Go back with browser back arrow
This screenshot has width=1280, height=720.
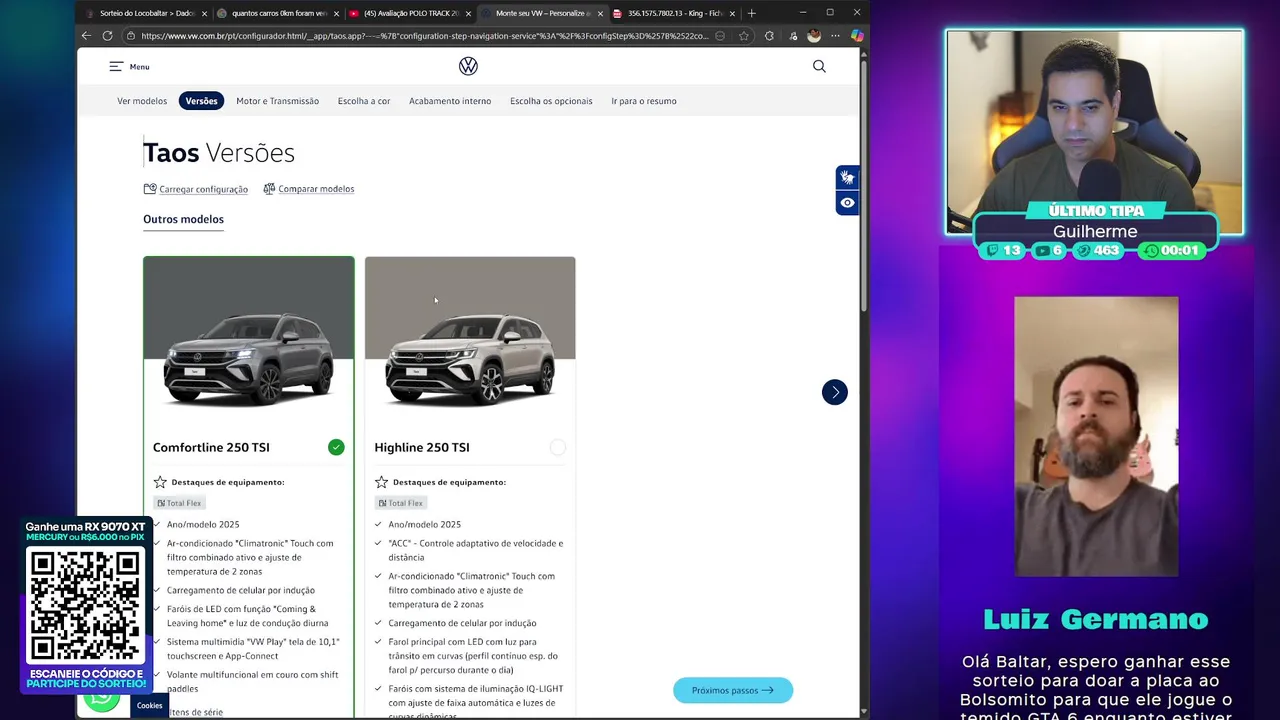click(86, 36)
